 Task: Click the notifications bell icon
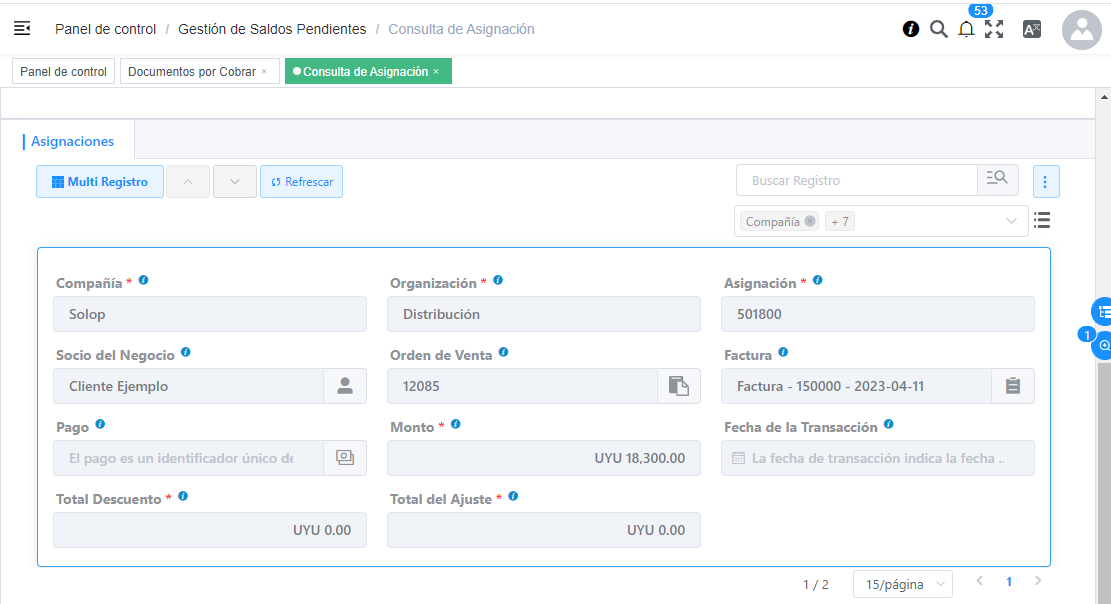point(966,30)
